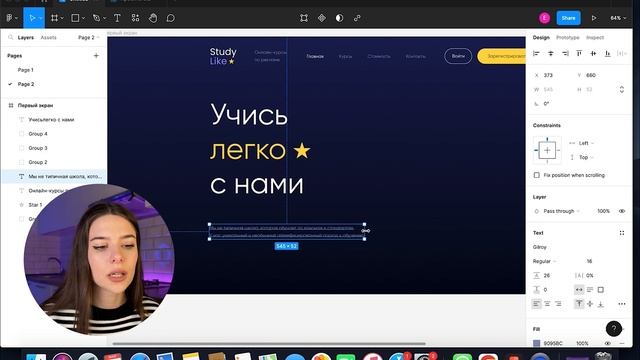Click the contrast mask icon in toolbar
640x360 pixels.
tap(339, 18)
